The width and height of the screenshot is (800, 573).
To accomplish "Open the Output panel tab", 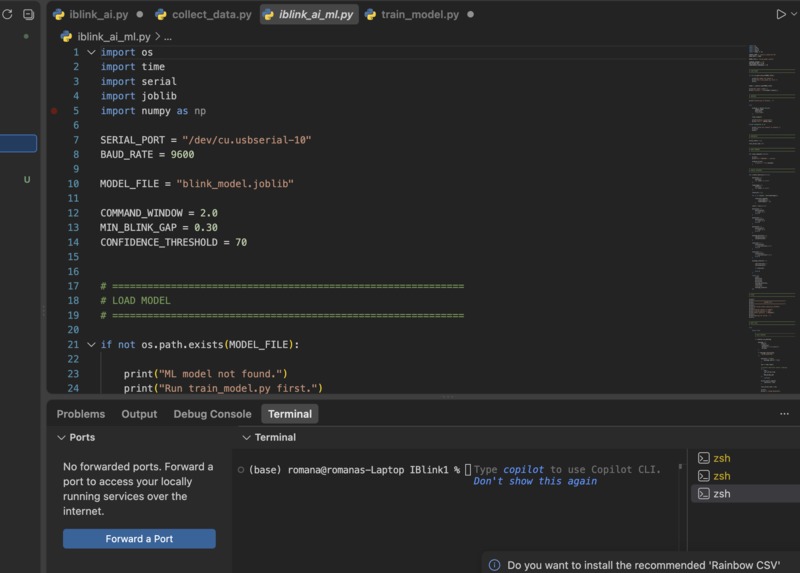I will 139,414.
